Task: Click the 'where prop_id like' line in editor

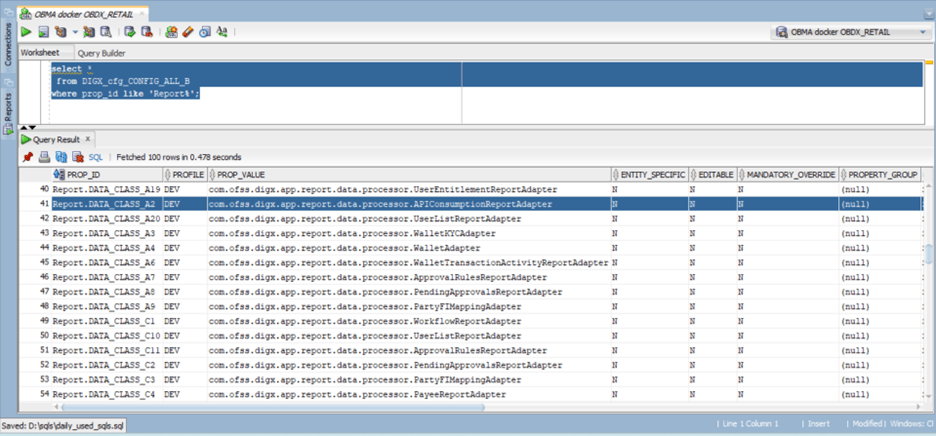Action: pyautogui.click(x=125, y=94)
